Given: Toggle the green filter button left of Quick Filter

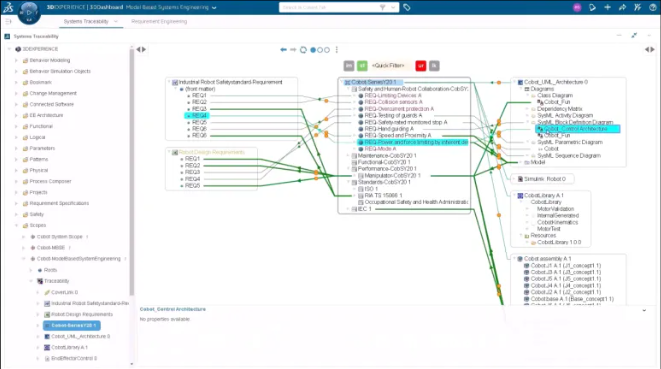Looking at the screenshot, I should tap(362, 66).
